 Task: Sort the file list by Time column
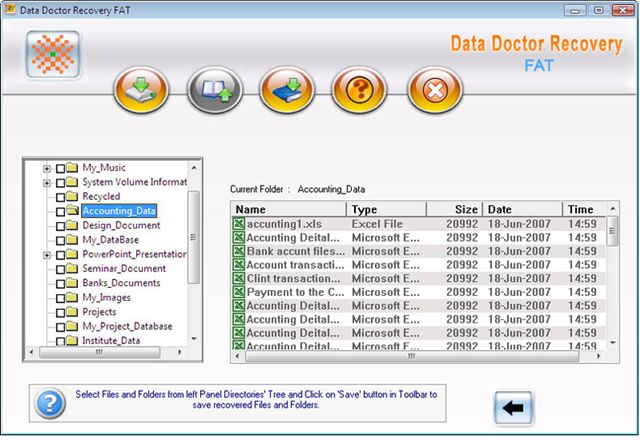click(584, 209)
